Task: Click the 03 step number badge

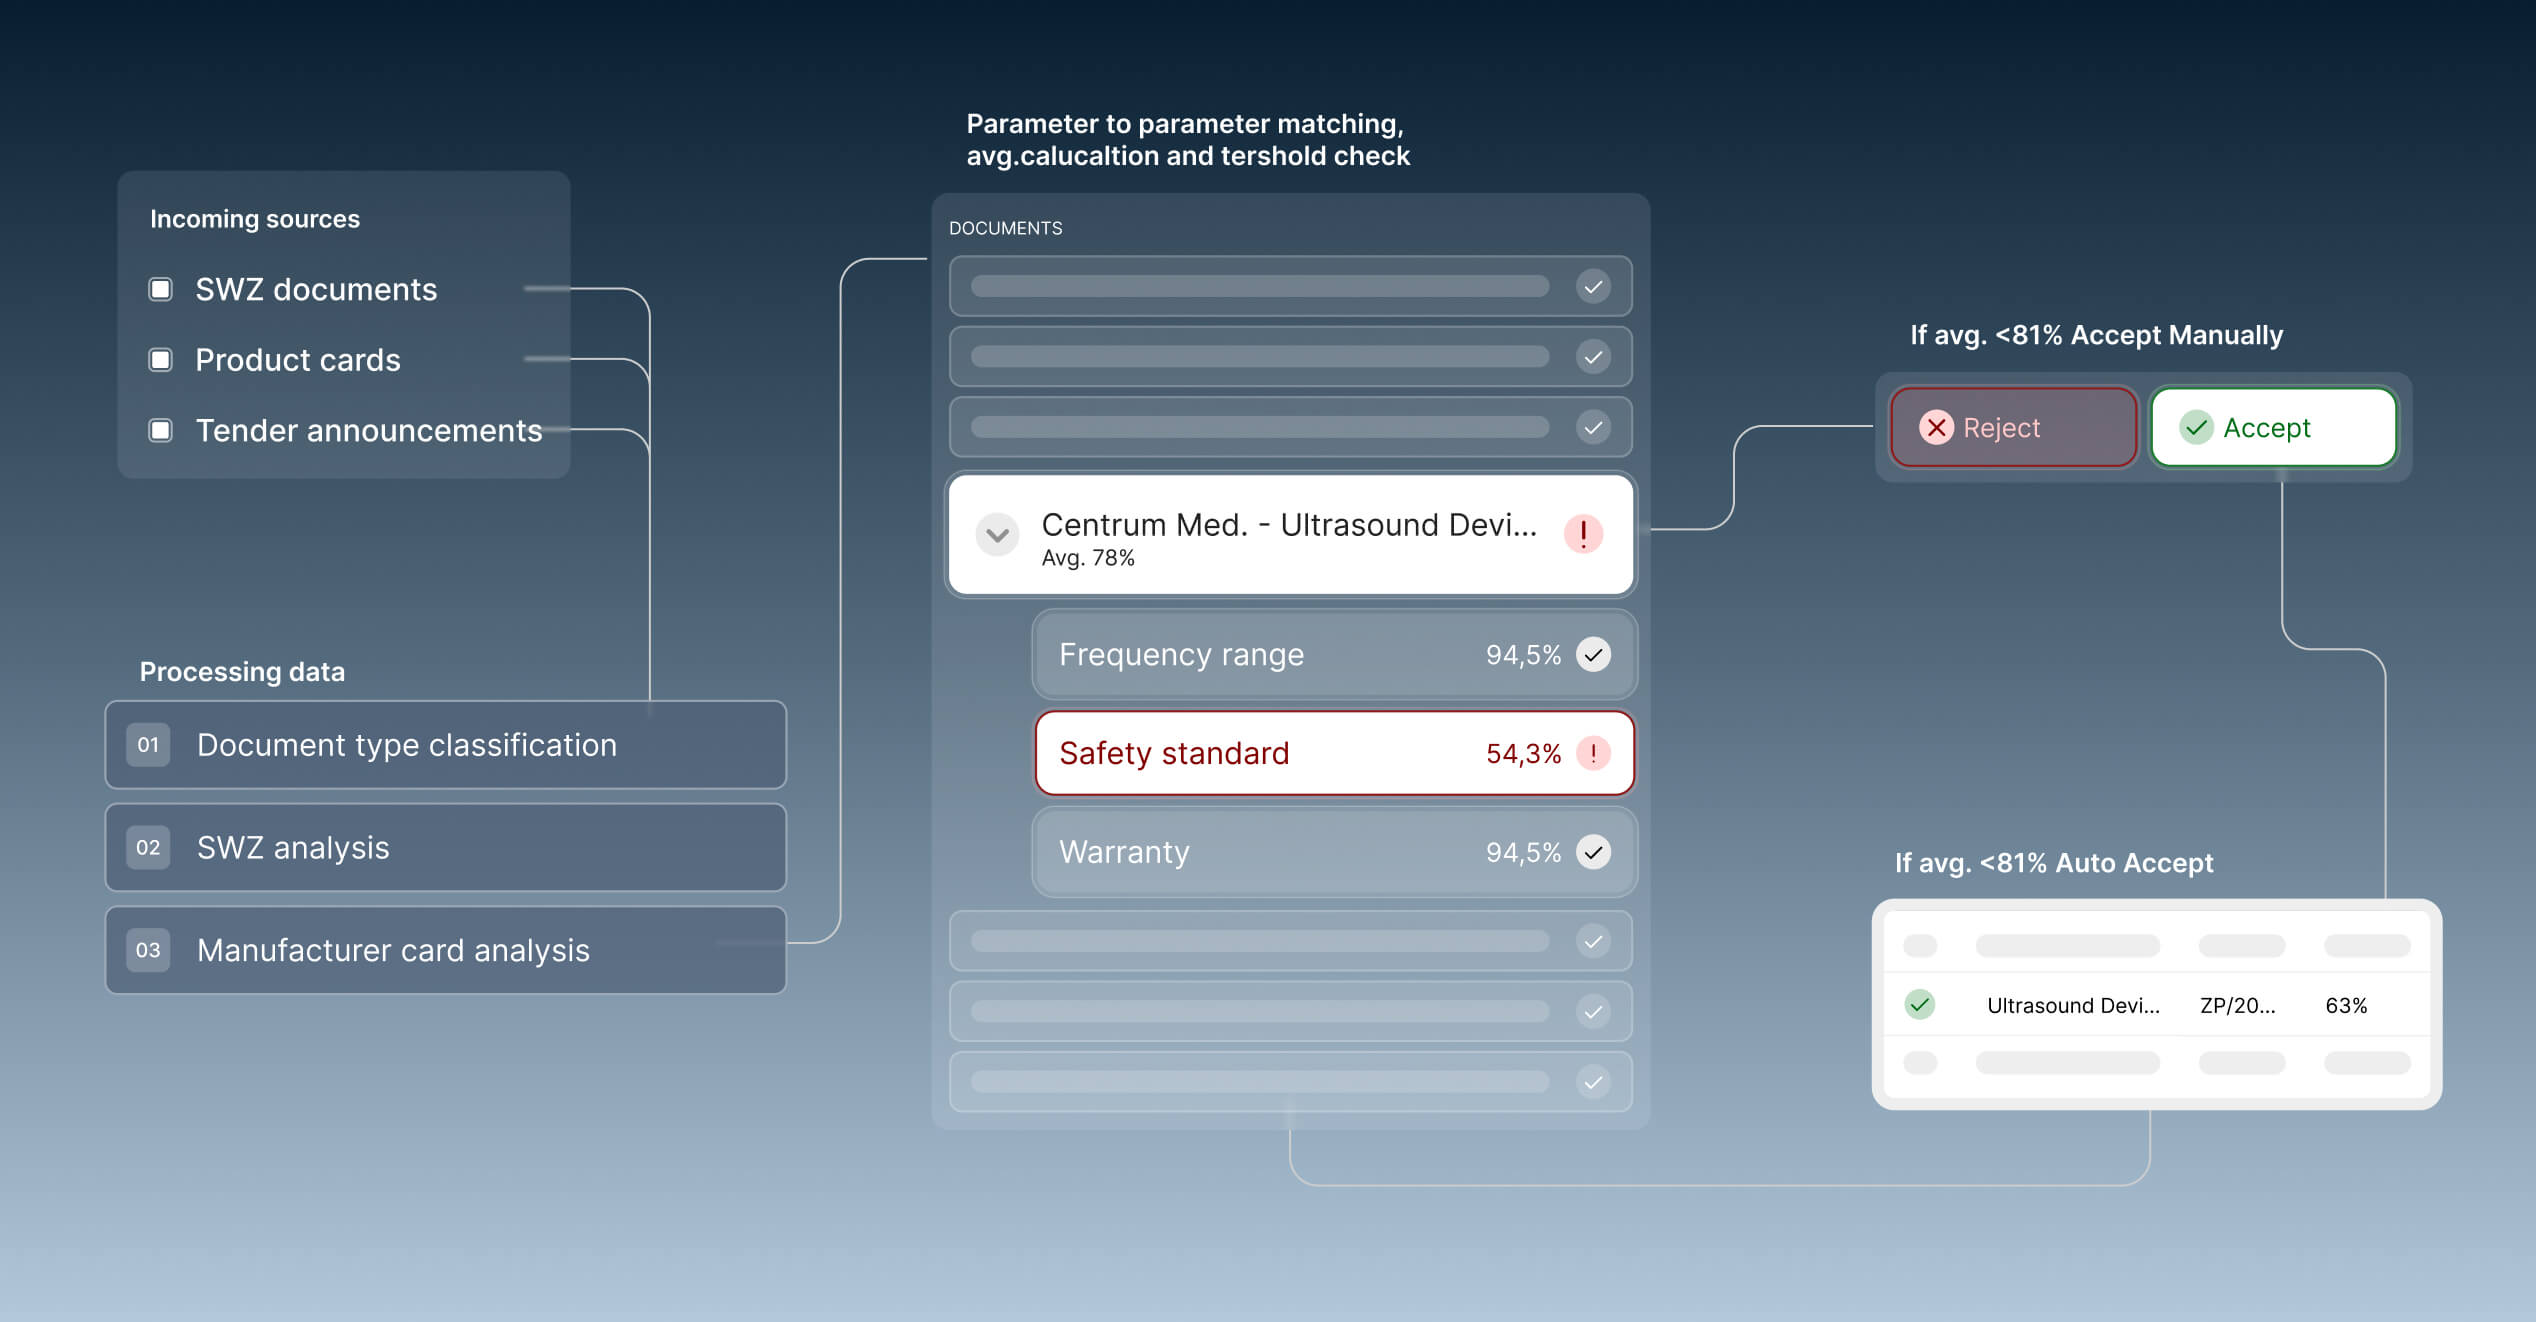Action: pos(148,950)
